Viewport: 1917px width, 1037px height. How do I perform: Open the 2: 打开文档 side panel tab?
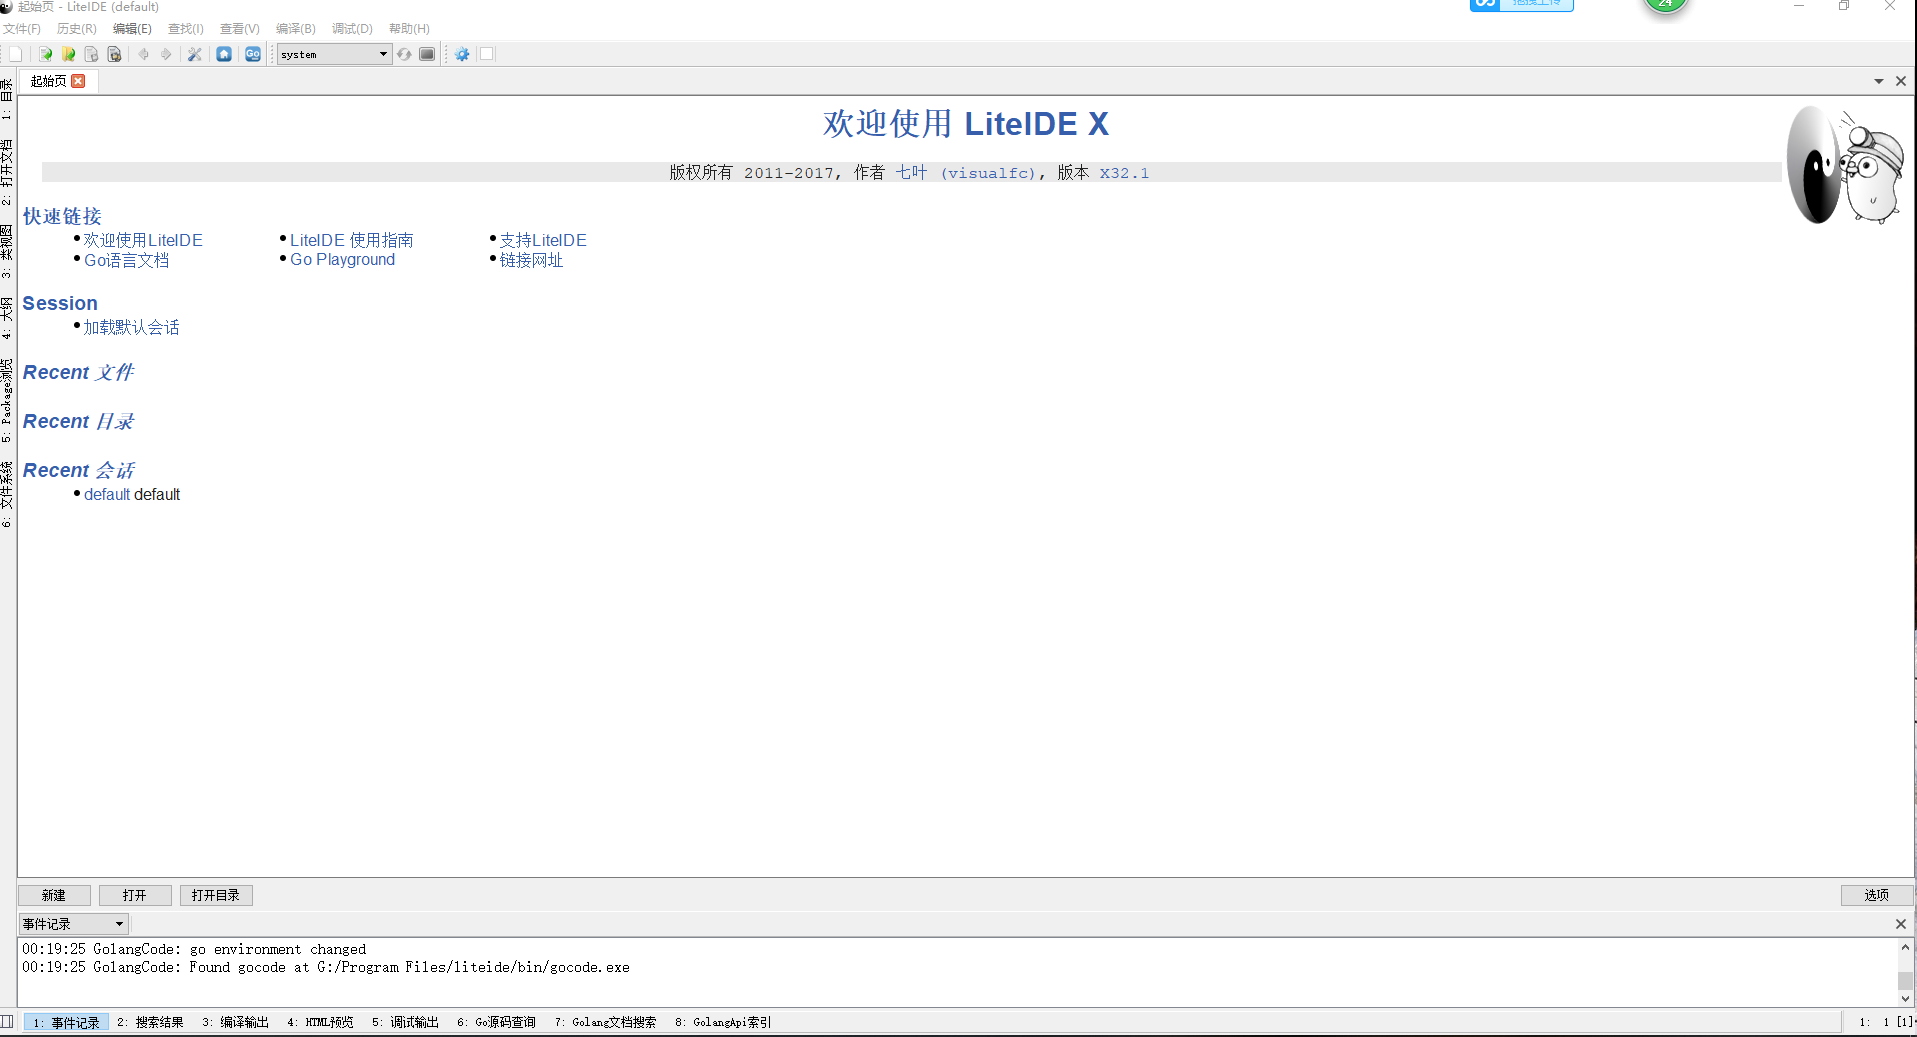pos(7,172)
